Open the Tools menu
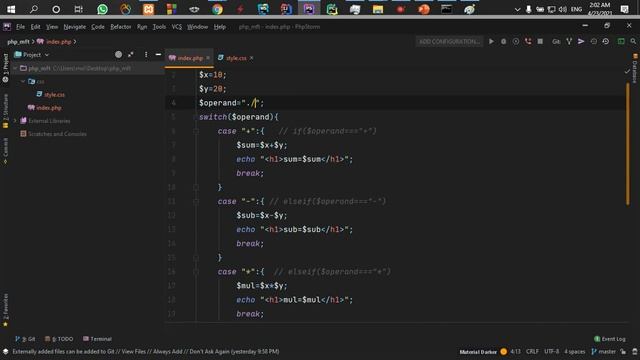 (x=159, y=27)
